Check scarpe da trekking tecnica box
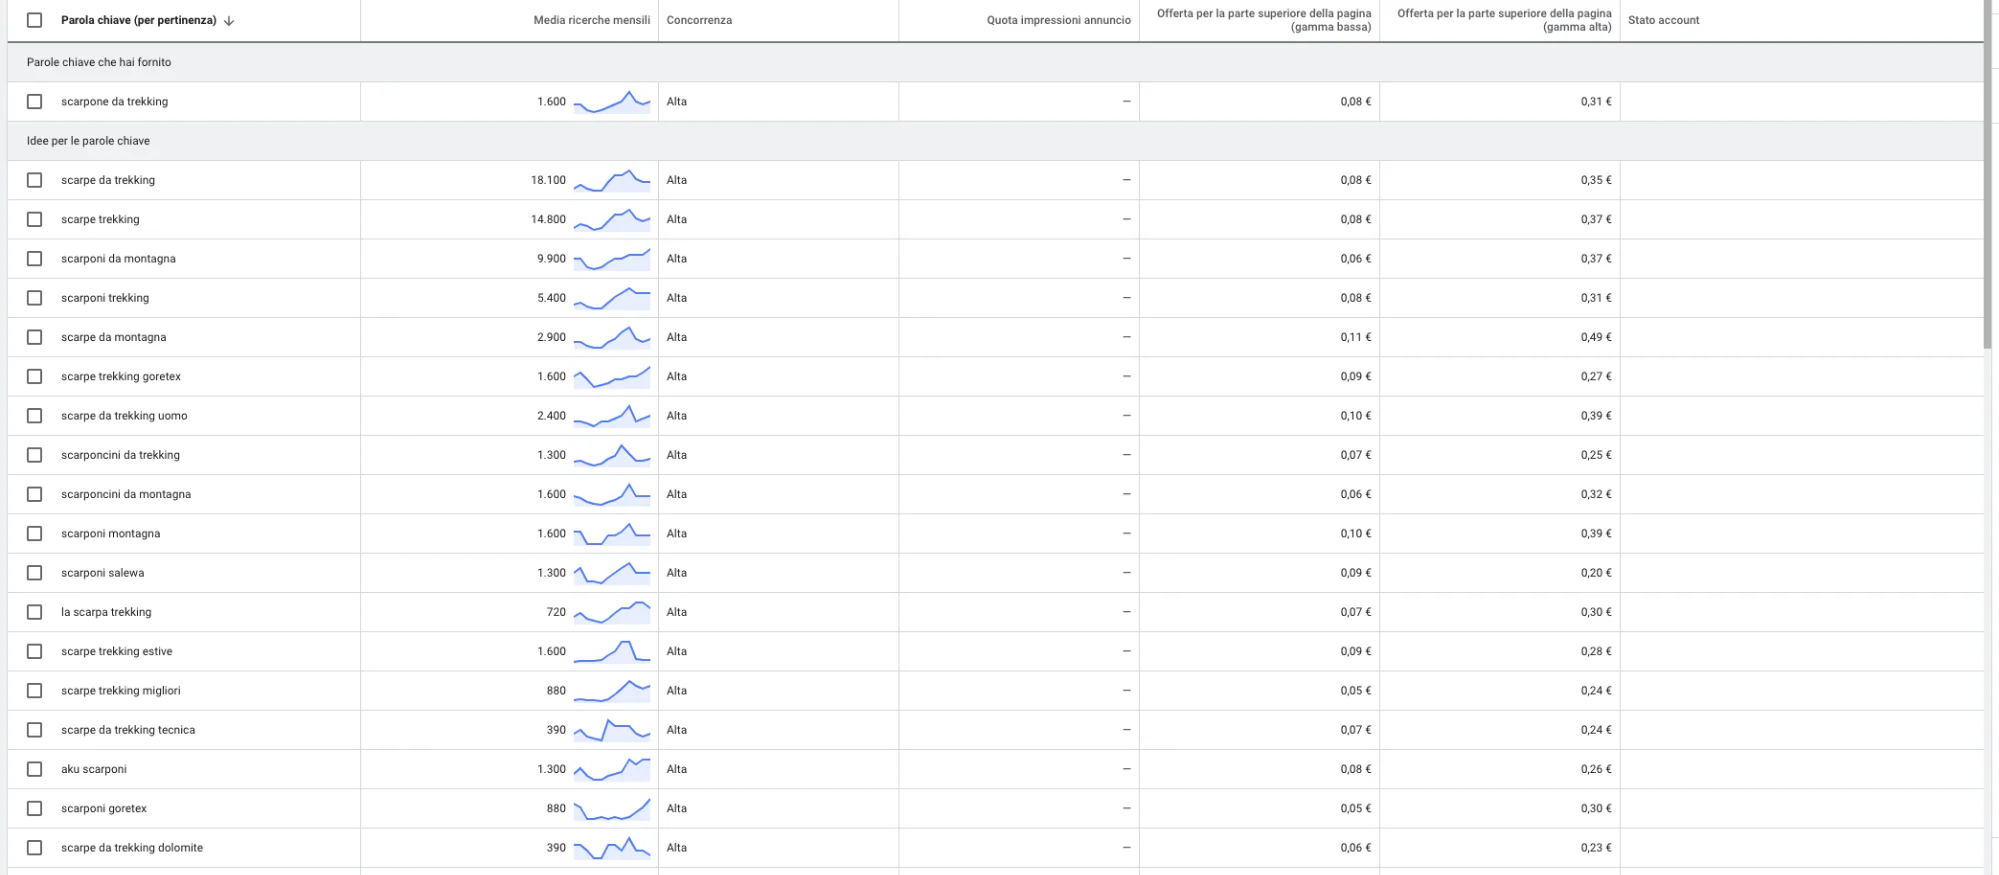This screenshot has width=1999, height=875. (x=35, y=730)
